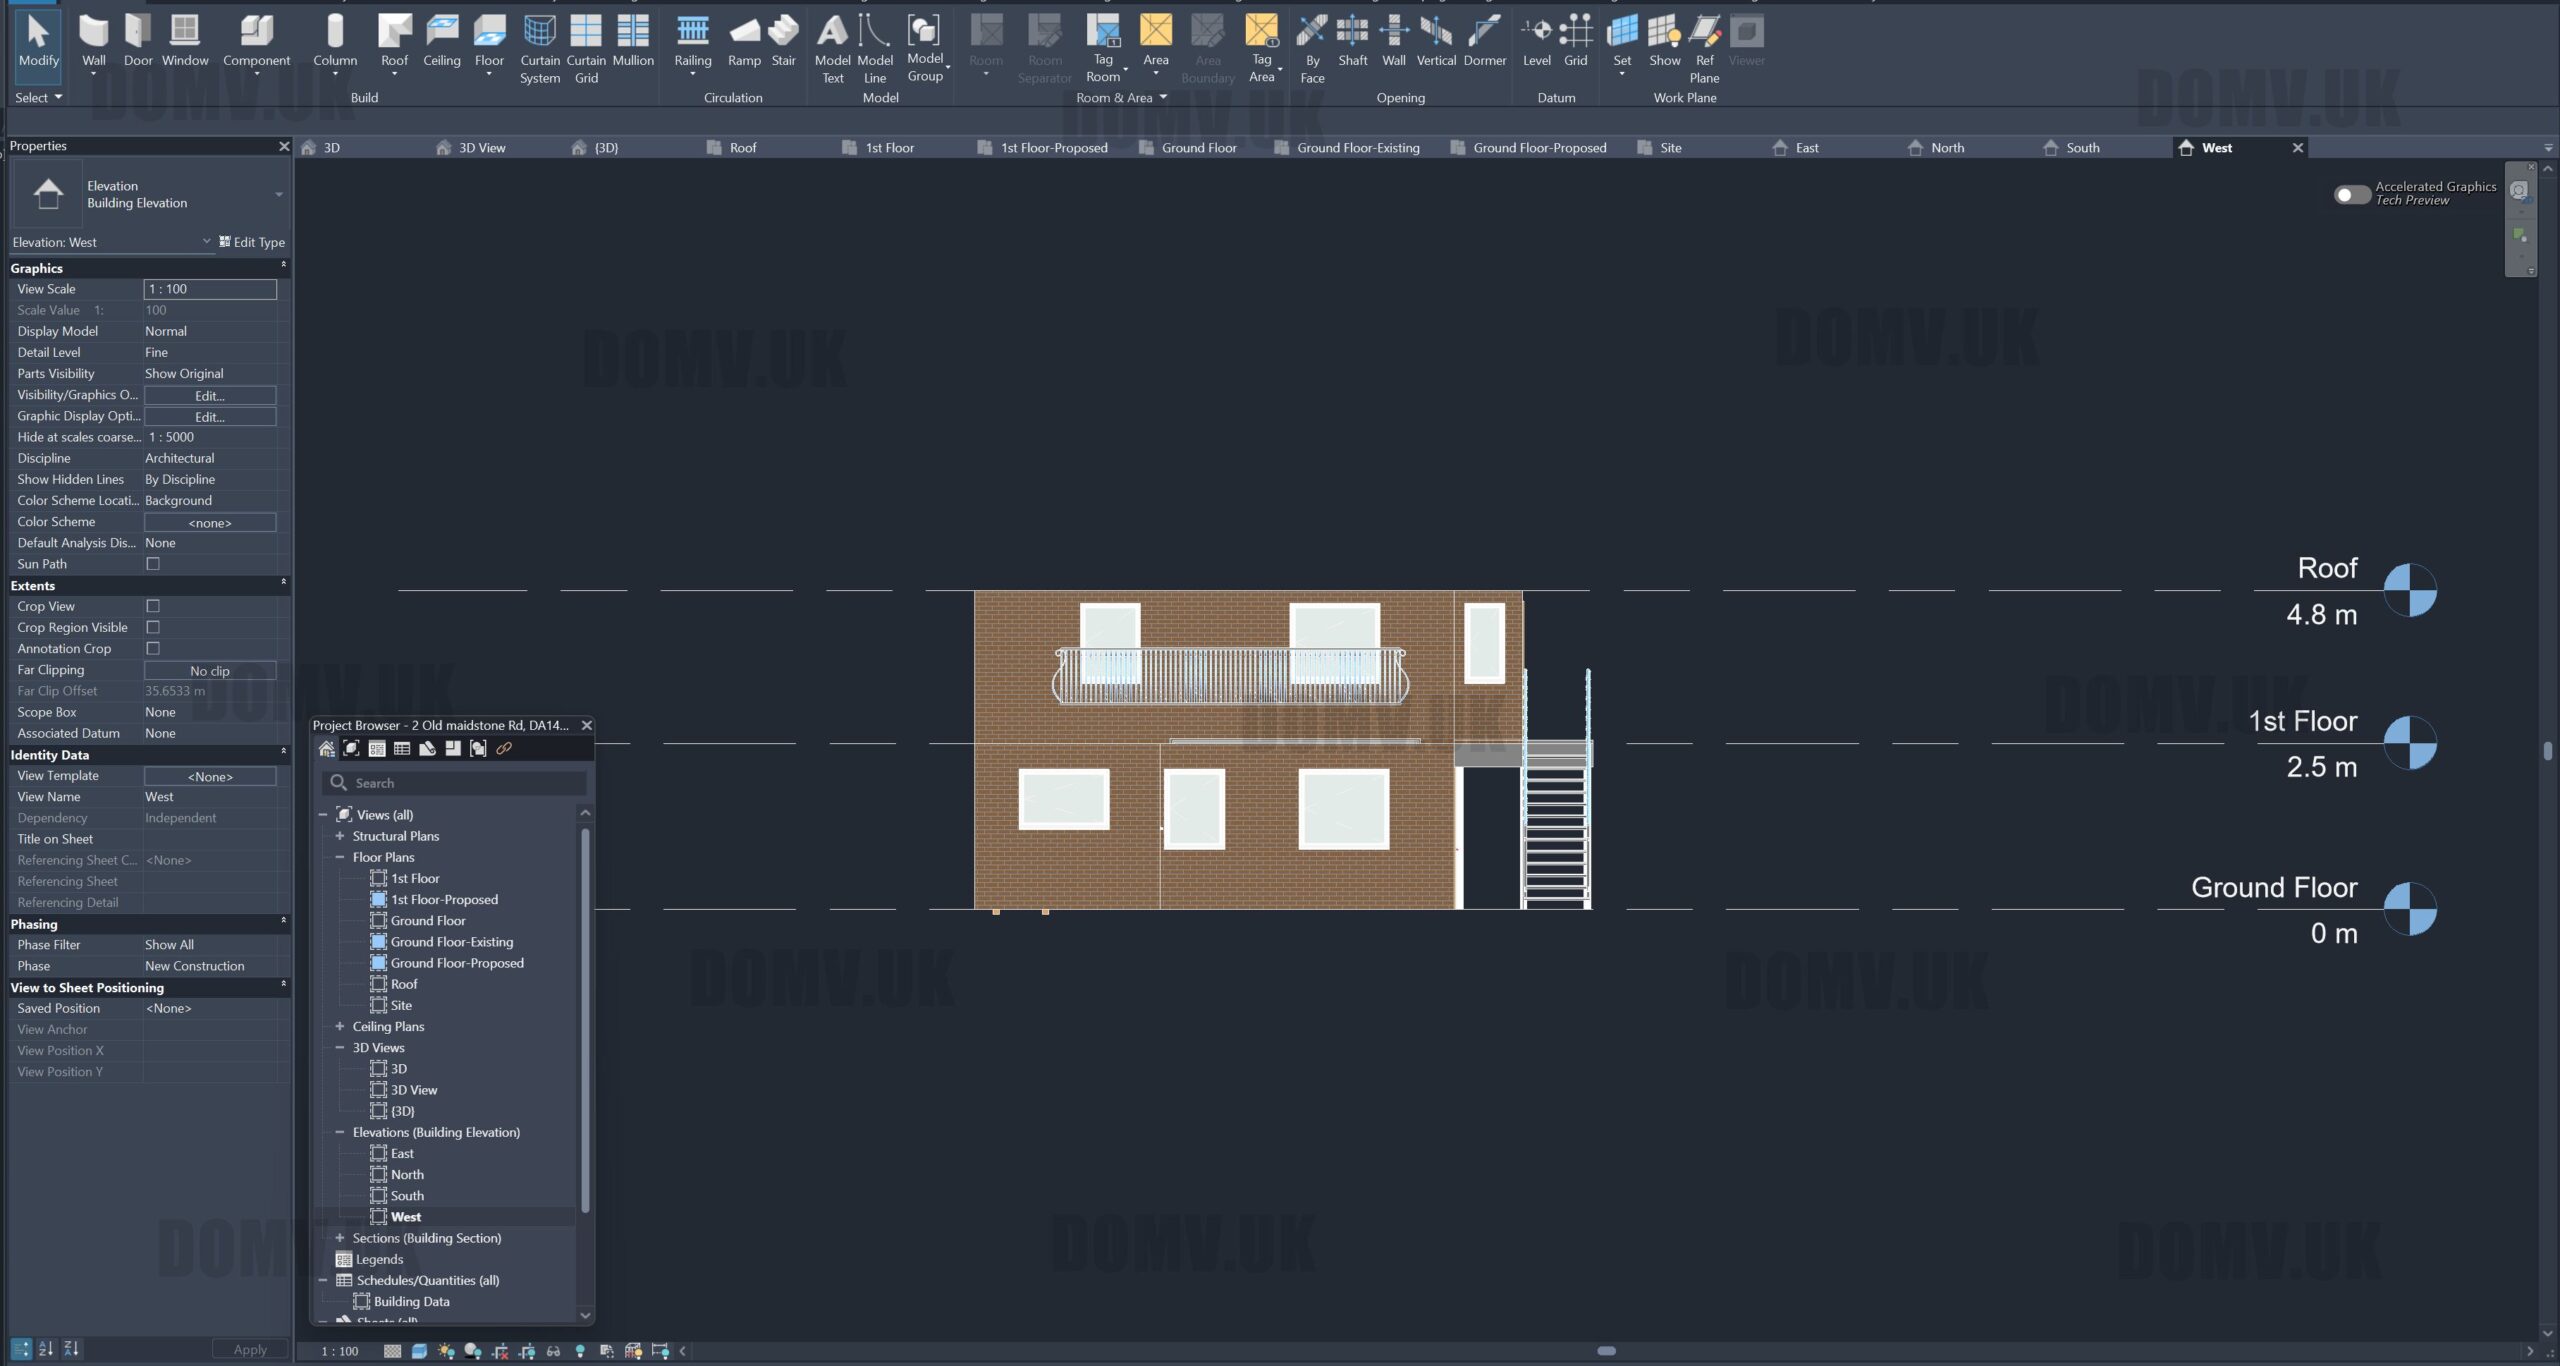Screen dimensions: 2560x1366
Task: Expand the Ceiling Plans tree node
Action: tap(340, 1026)
